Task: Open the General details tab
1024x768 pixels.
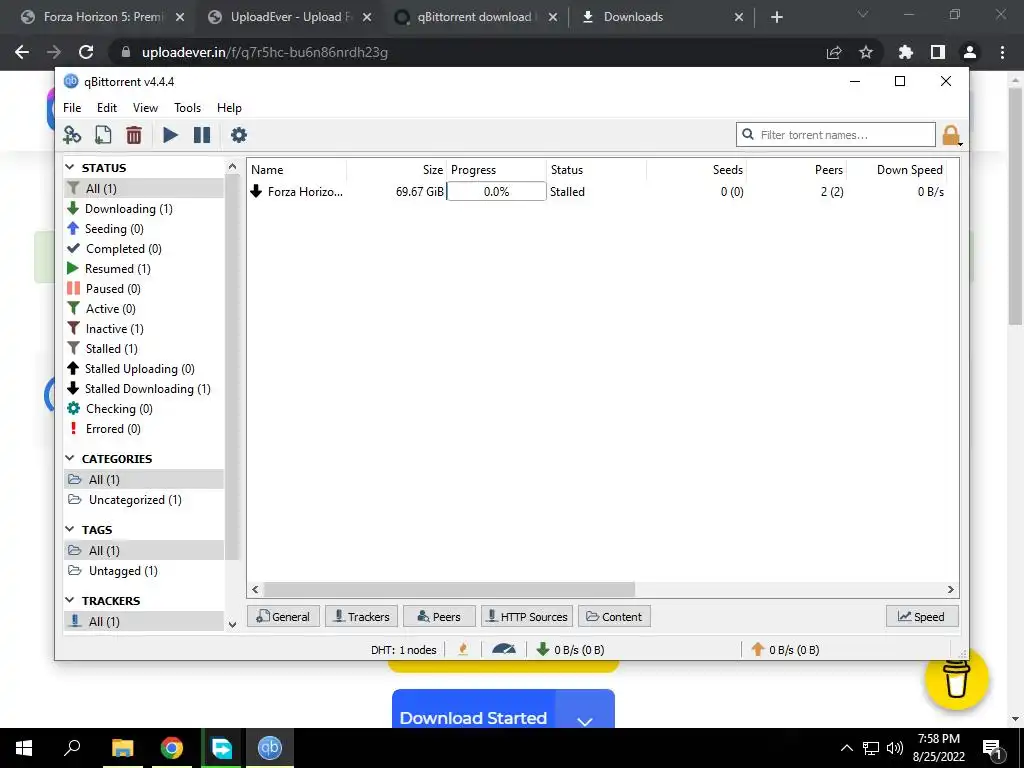Action: (283, 616)
